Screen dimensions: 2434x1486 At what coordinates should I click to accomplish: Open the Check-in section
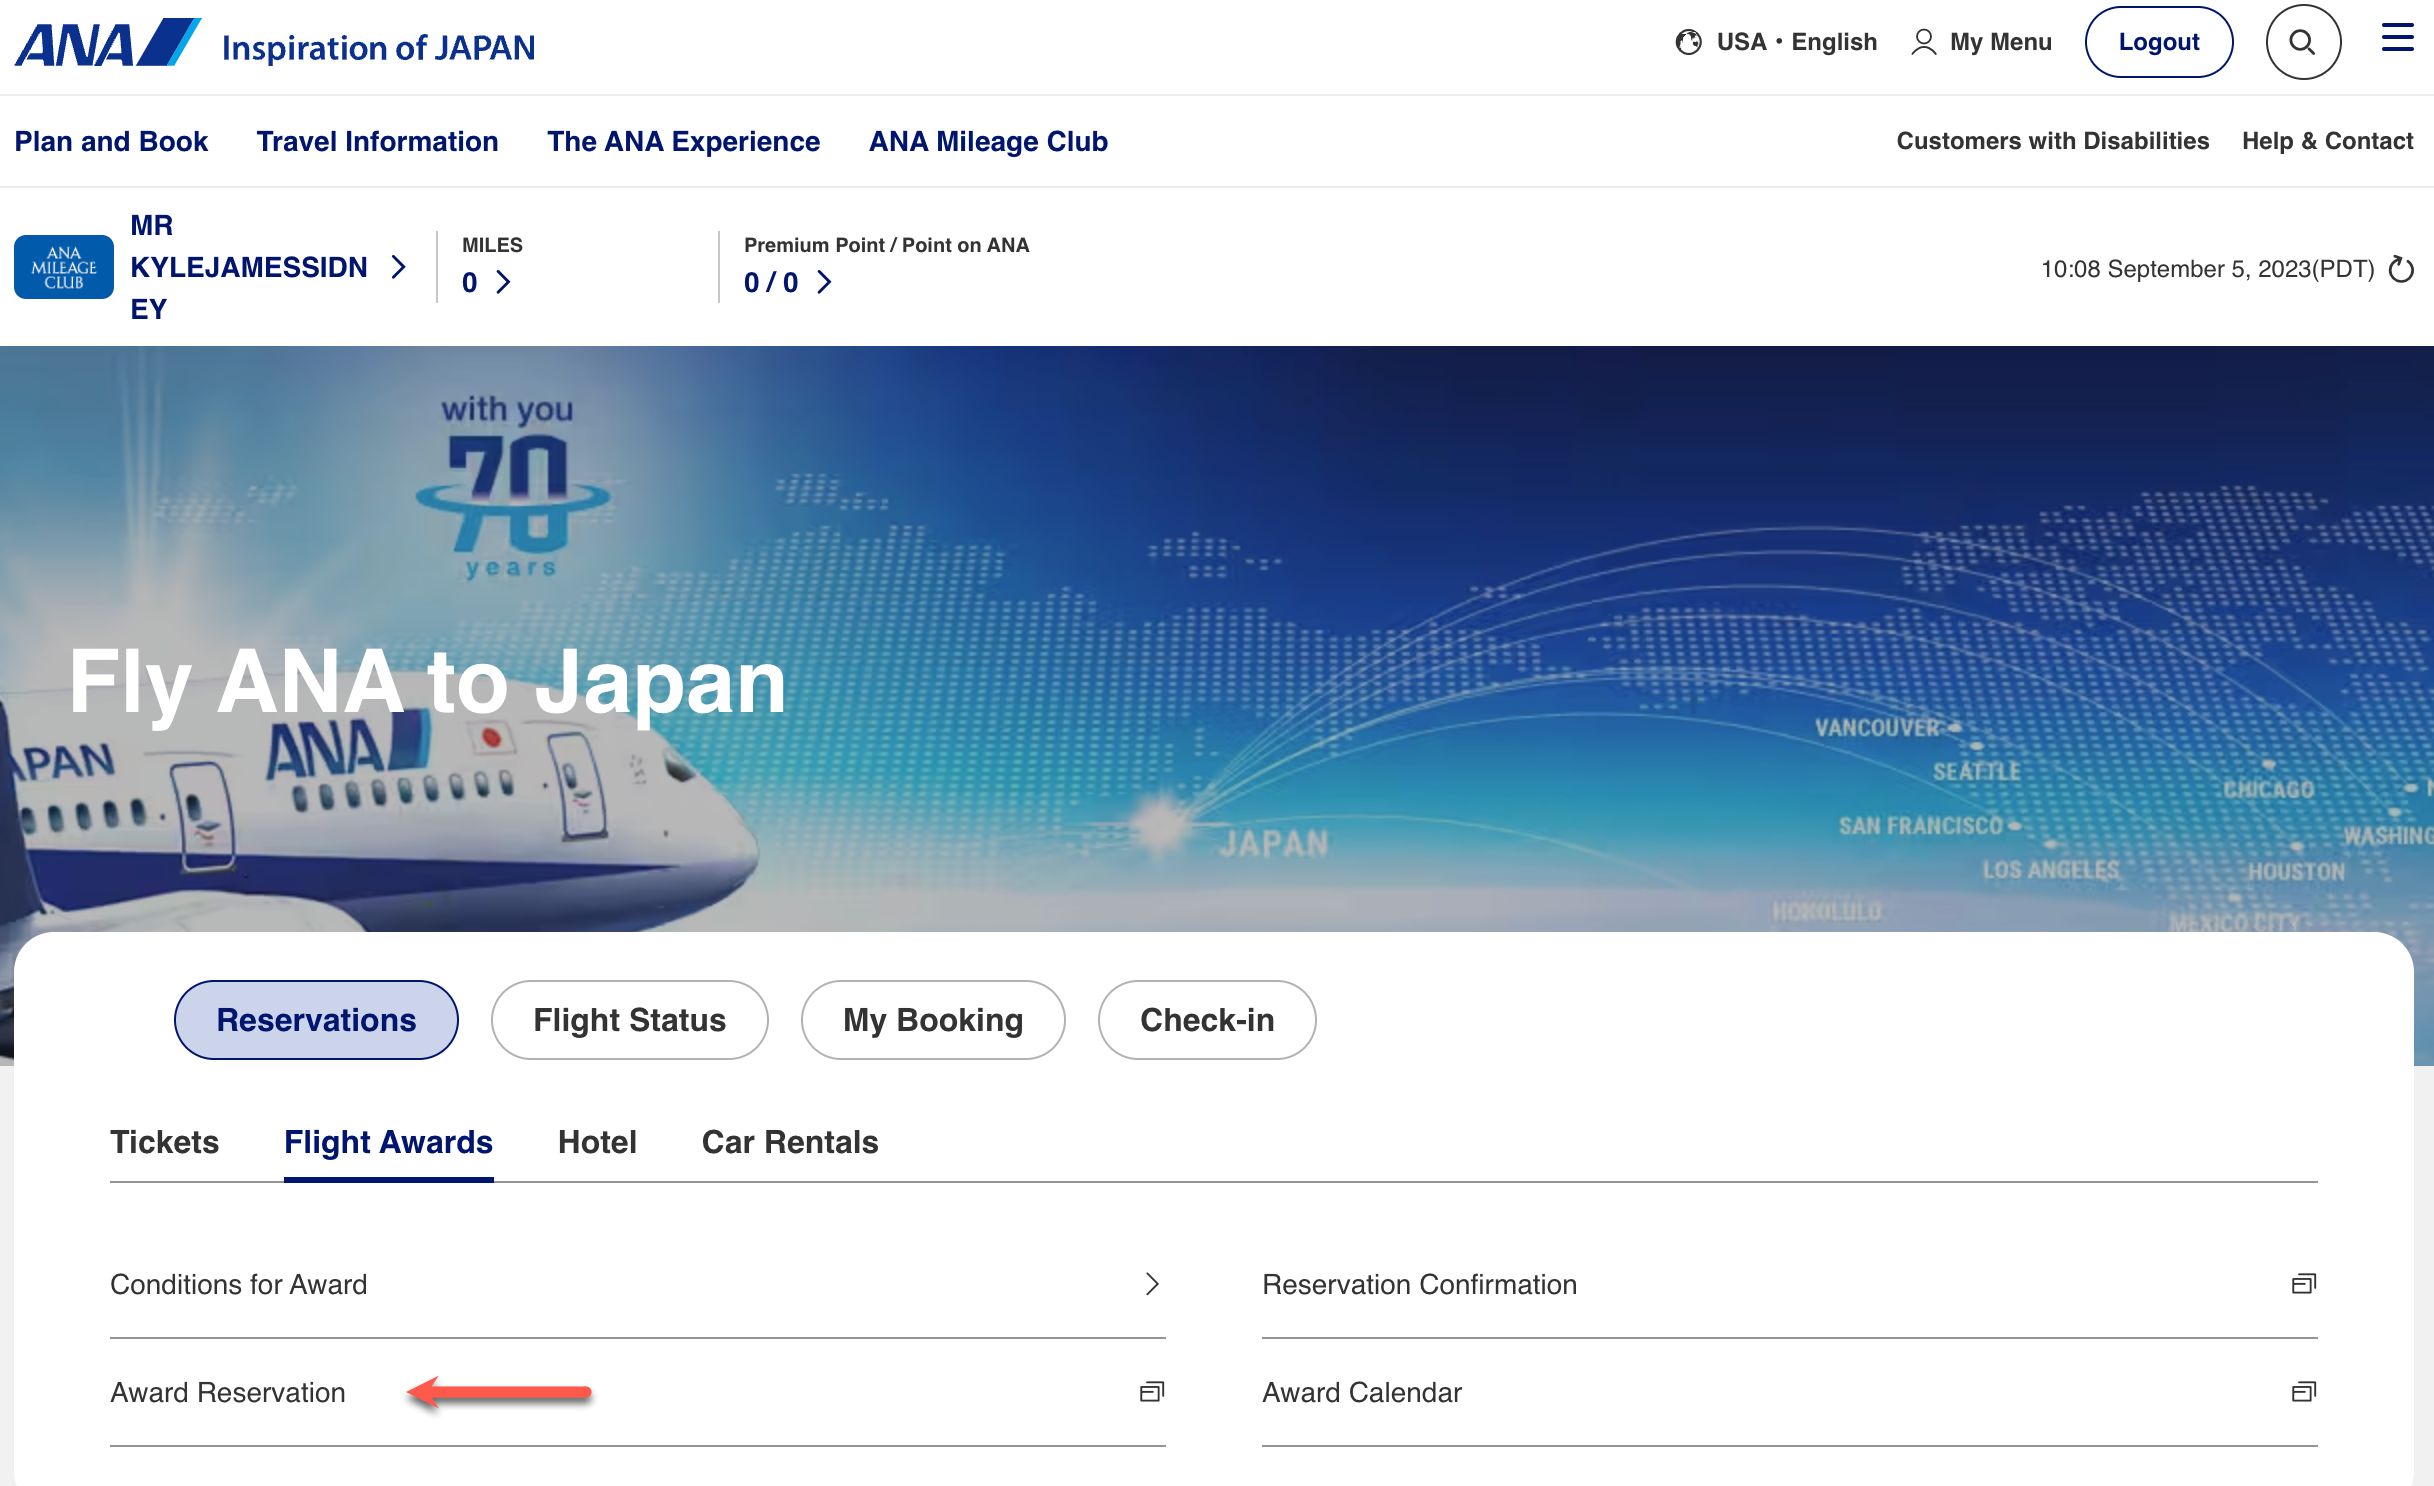1207,1020
